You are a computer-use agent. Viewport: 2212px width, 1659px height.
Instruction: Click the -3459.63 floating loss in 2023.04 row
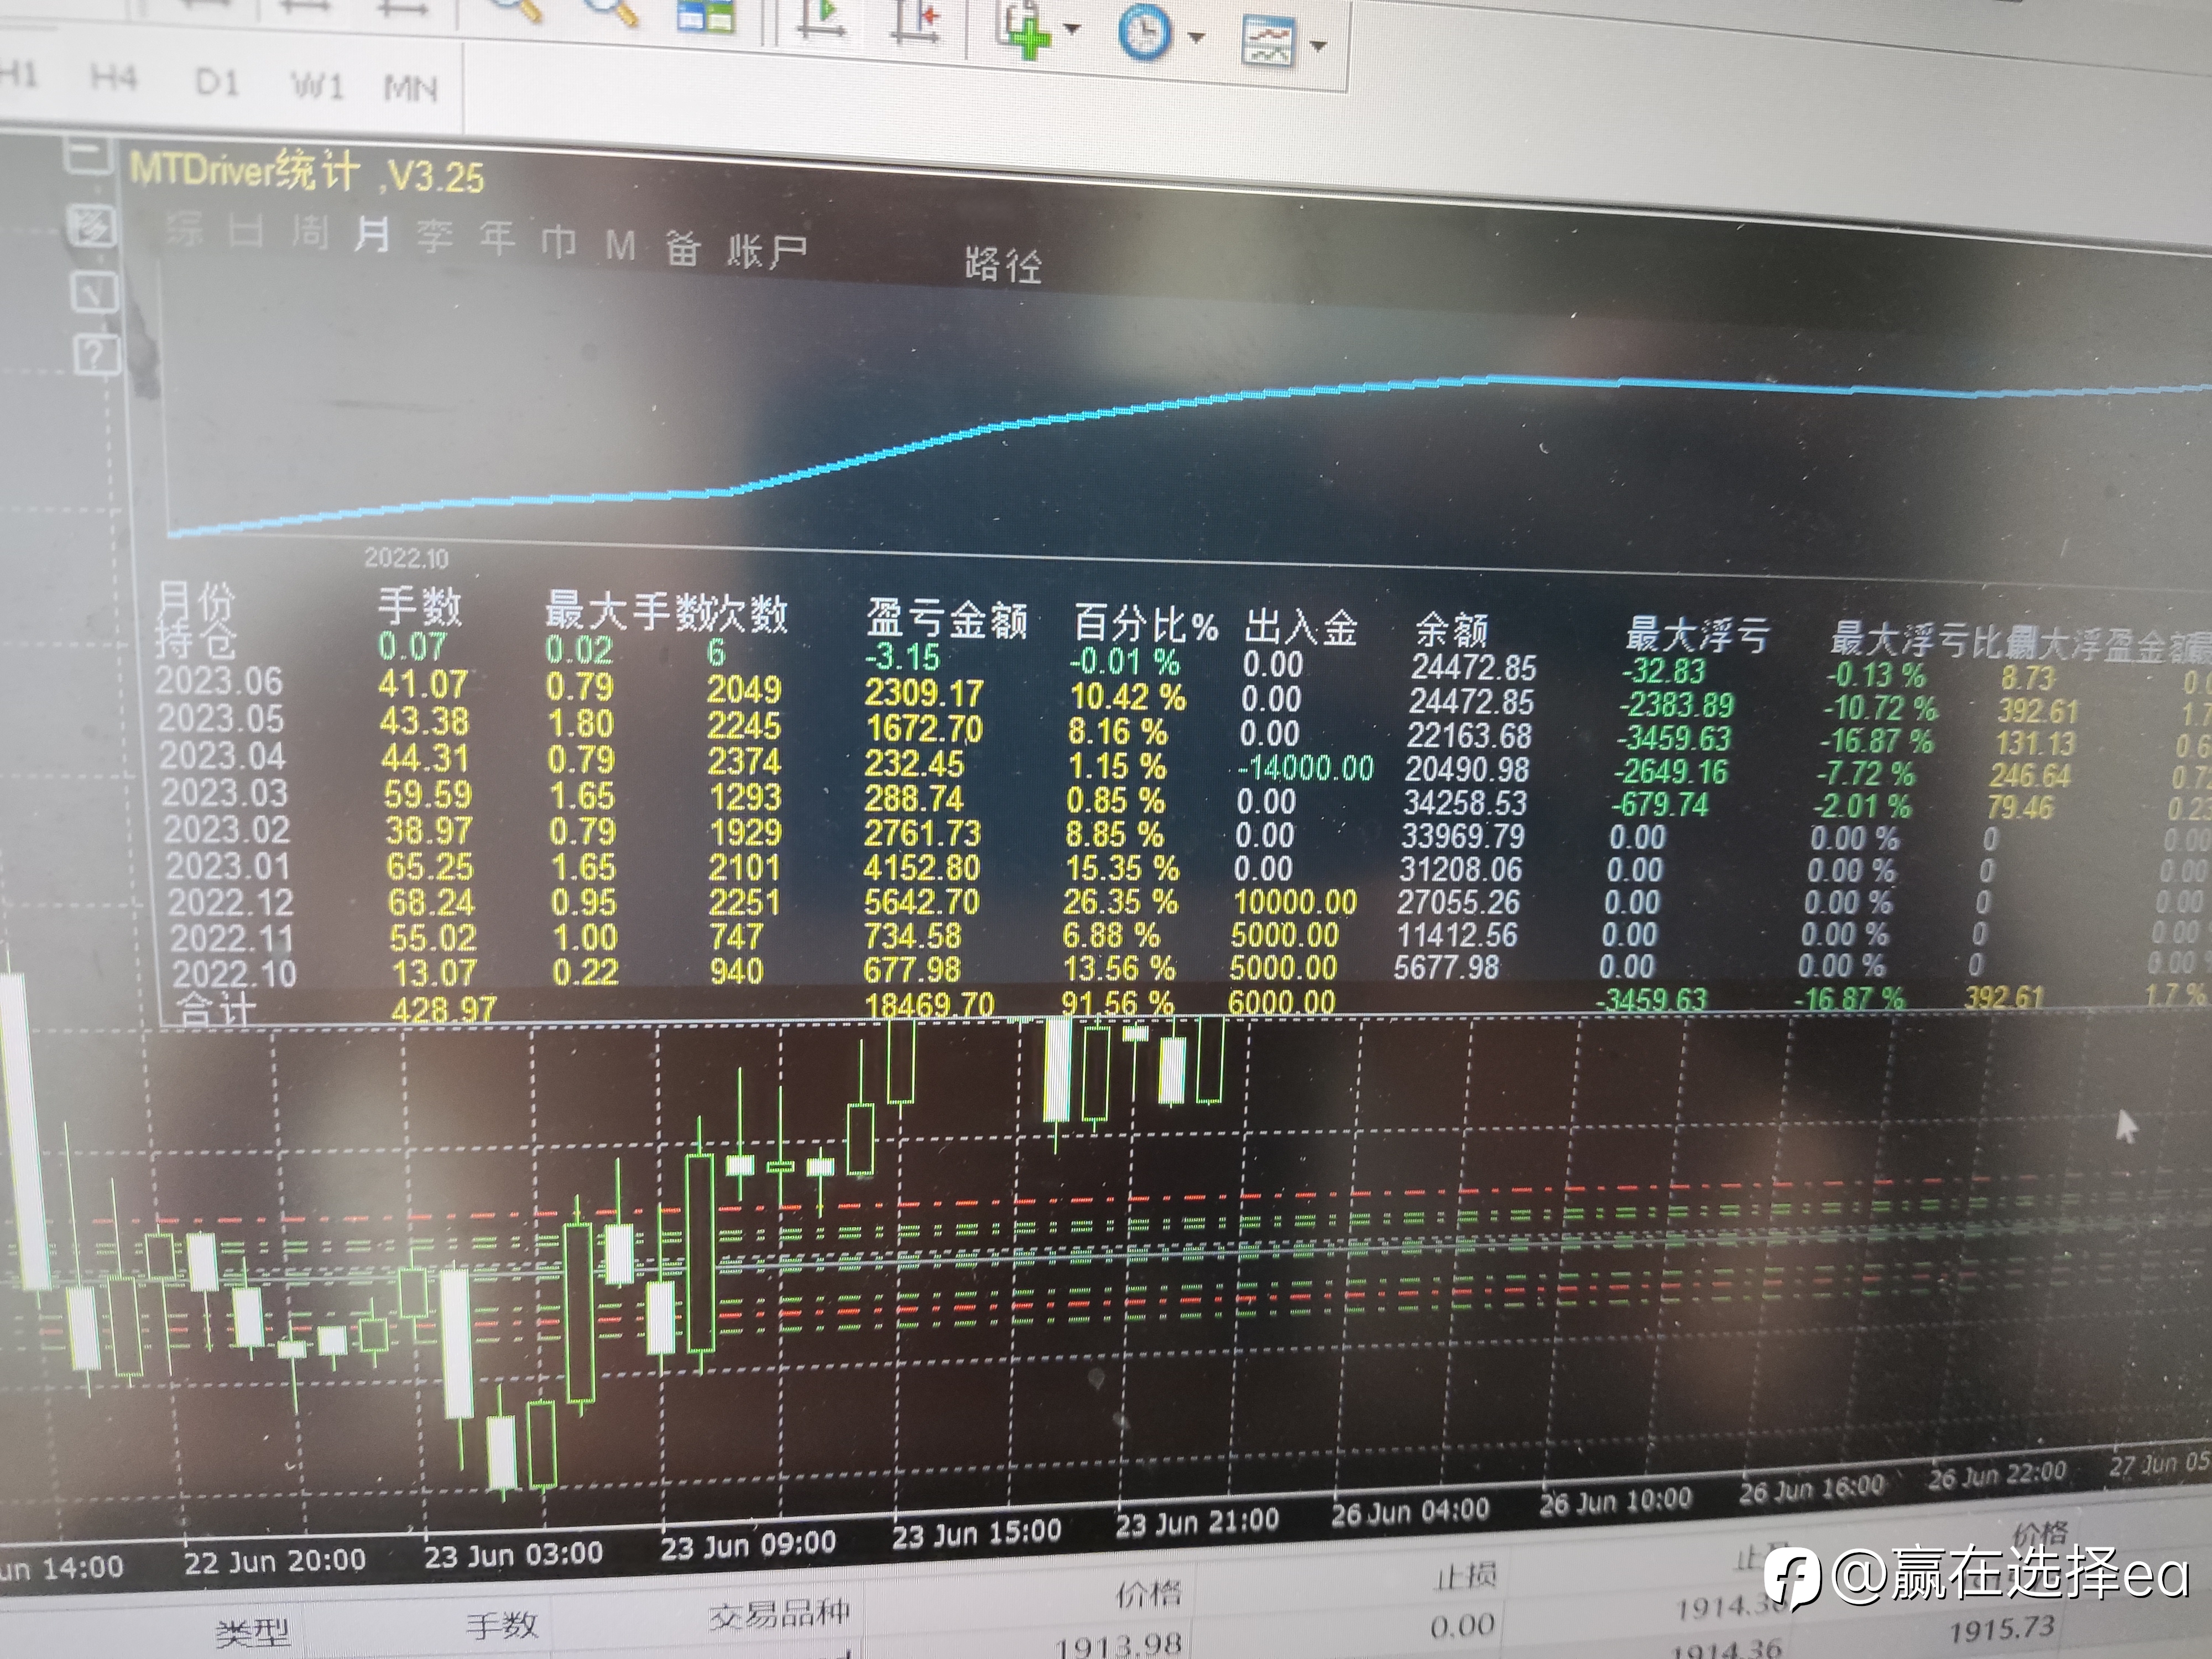[x=1675, y=738]
